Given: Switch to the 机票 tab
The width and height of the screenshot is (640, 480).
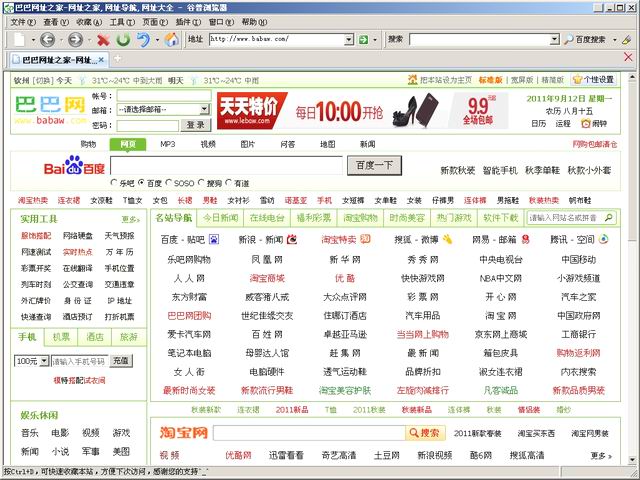Looking at the screenshot, I should (x=61, y=337).
